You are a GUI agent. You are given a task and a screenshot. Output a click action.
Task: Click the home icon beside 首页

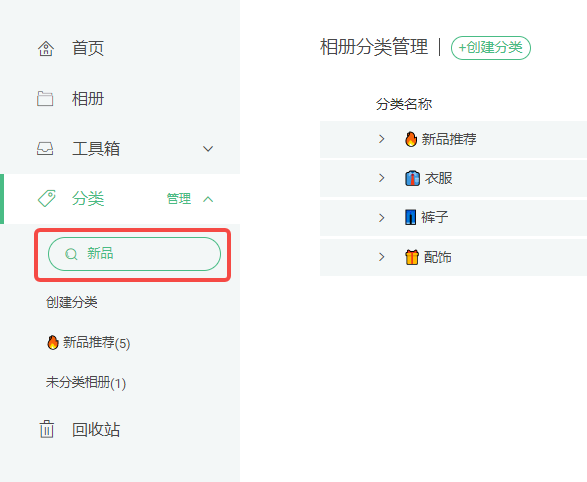pyautogui.click(x=46, y=49)
